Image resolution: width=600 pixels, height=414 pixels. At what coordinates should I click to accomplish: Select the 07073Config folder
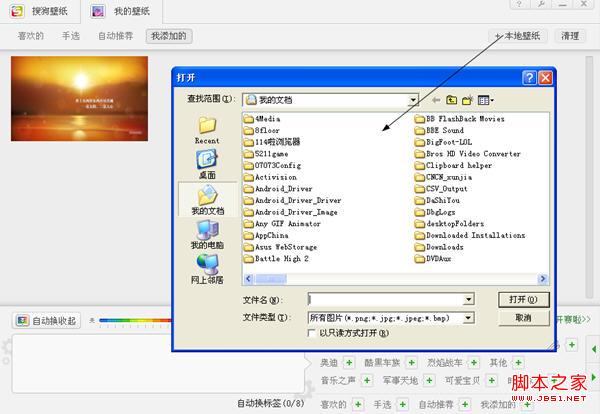click(x=272, y=165)
